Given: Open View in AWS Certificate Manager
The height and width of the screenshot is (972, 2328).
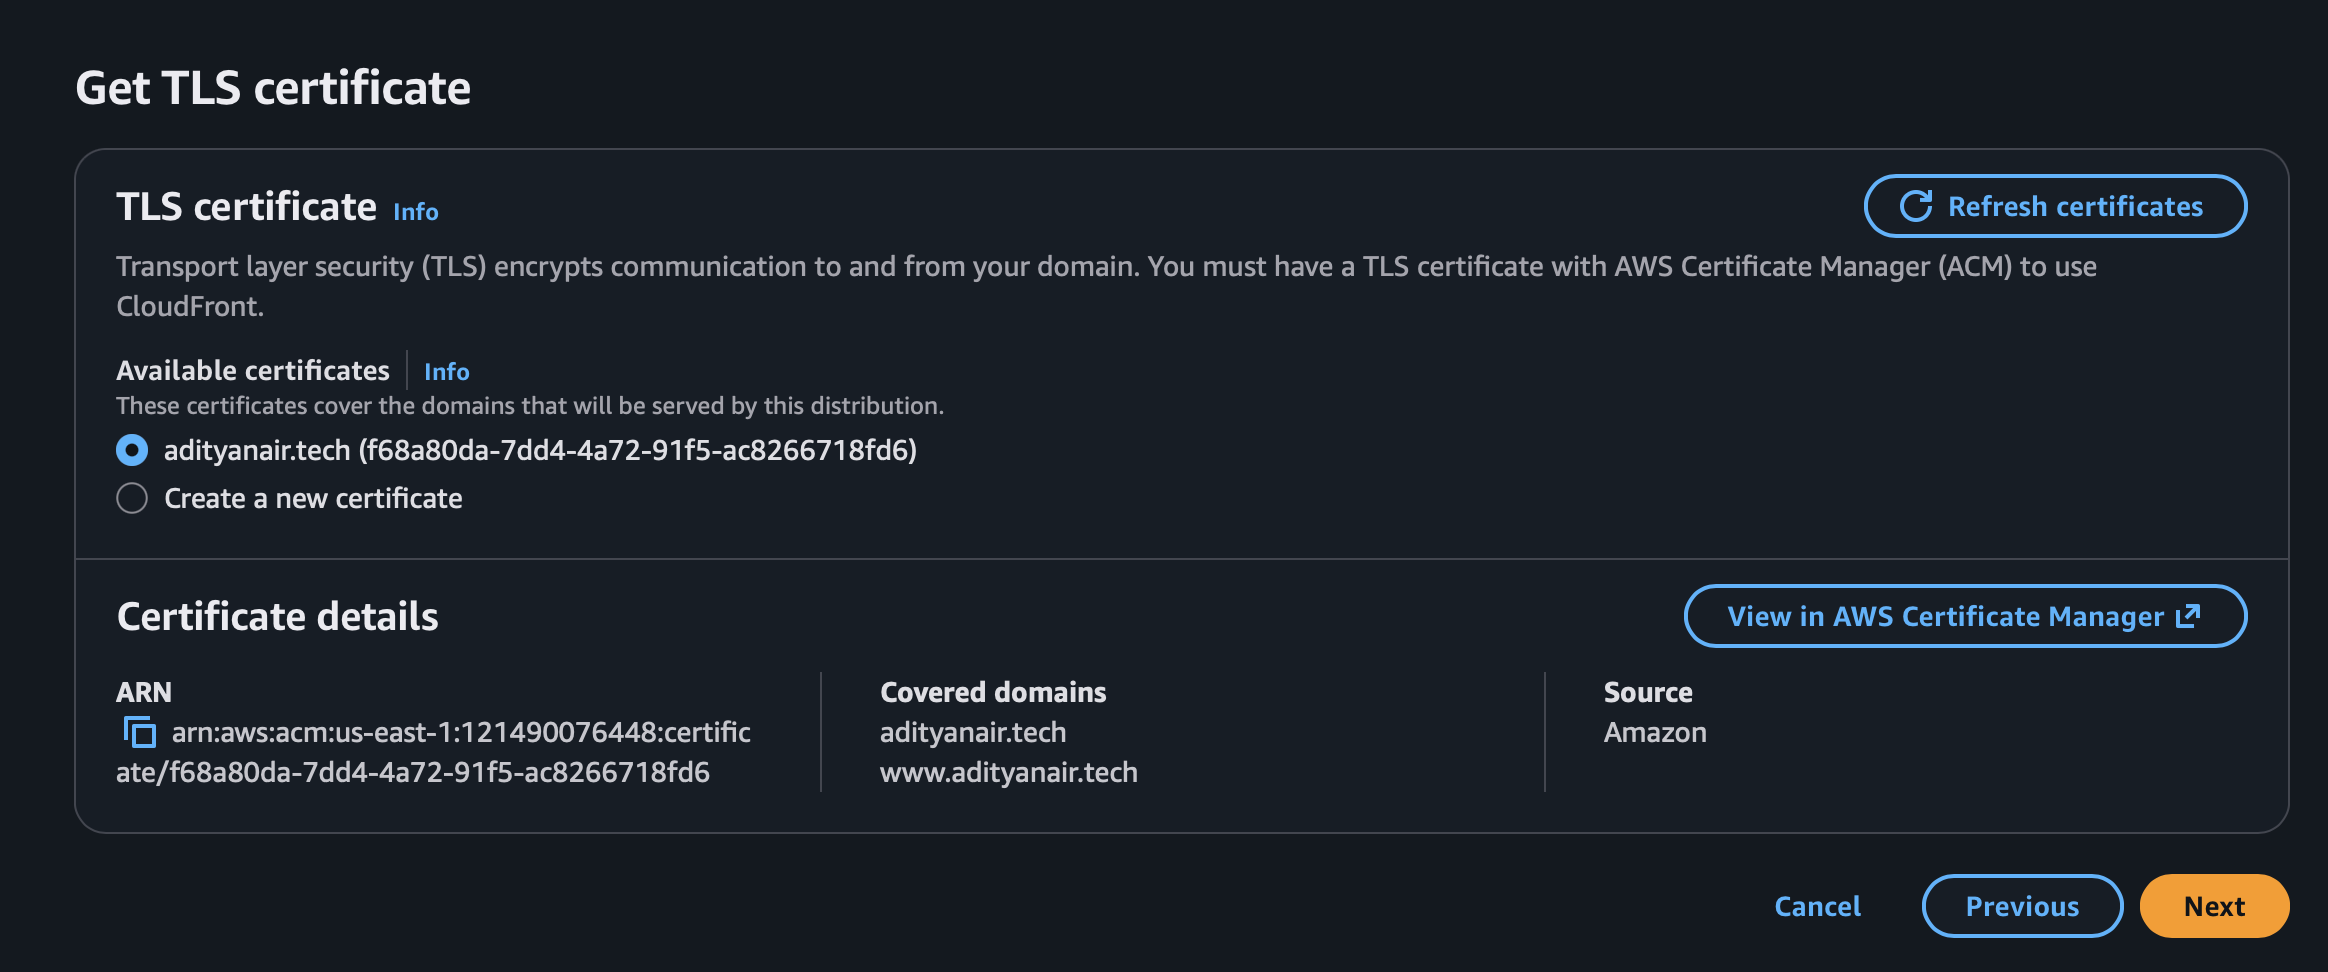Looking at the screenshot, I should pos(1945,616).
